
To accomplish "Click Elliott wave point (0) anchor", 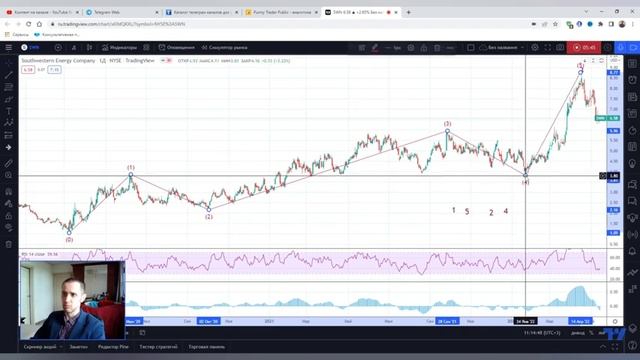I will click(x=69, y=233).
